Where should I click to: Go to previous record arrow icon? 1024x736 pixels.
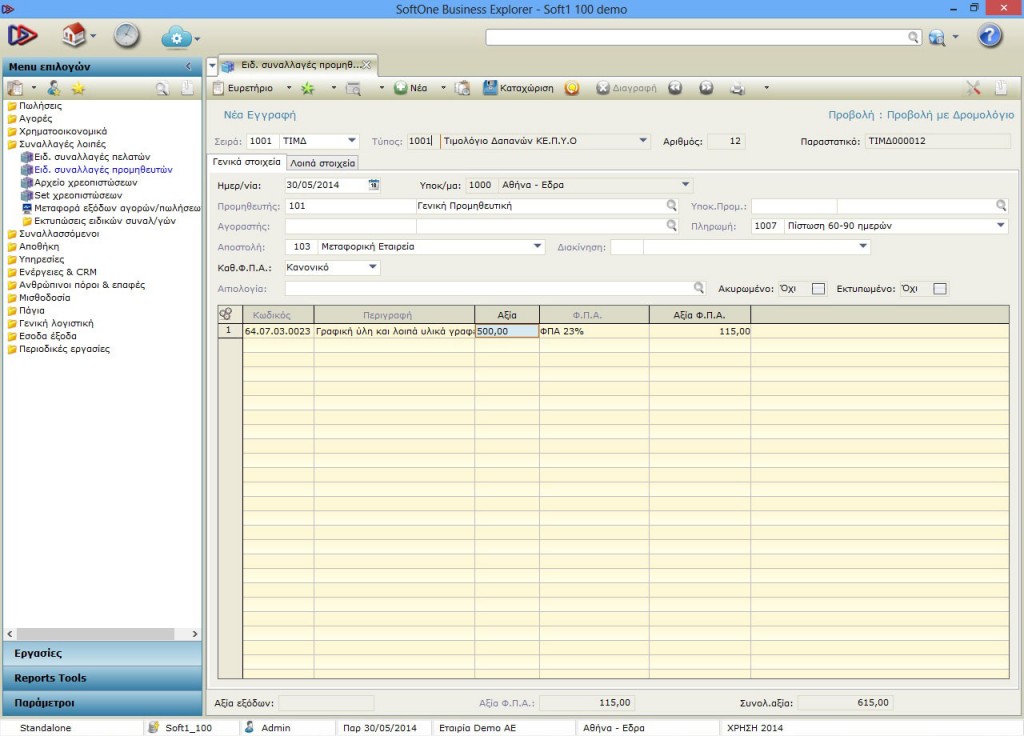point(675,88)
